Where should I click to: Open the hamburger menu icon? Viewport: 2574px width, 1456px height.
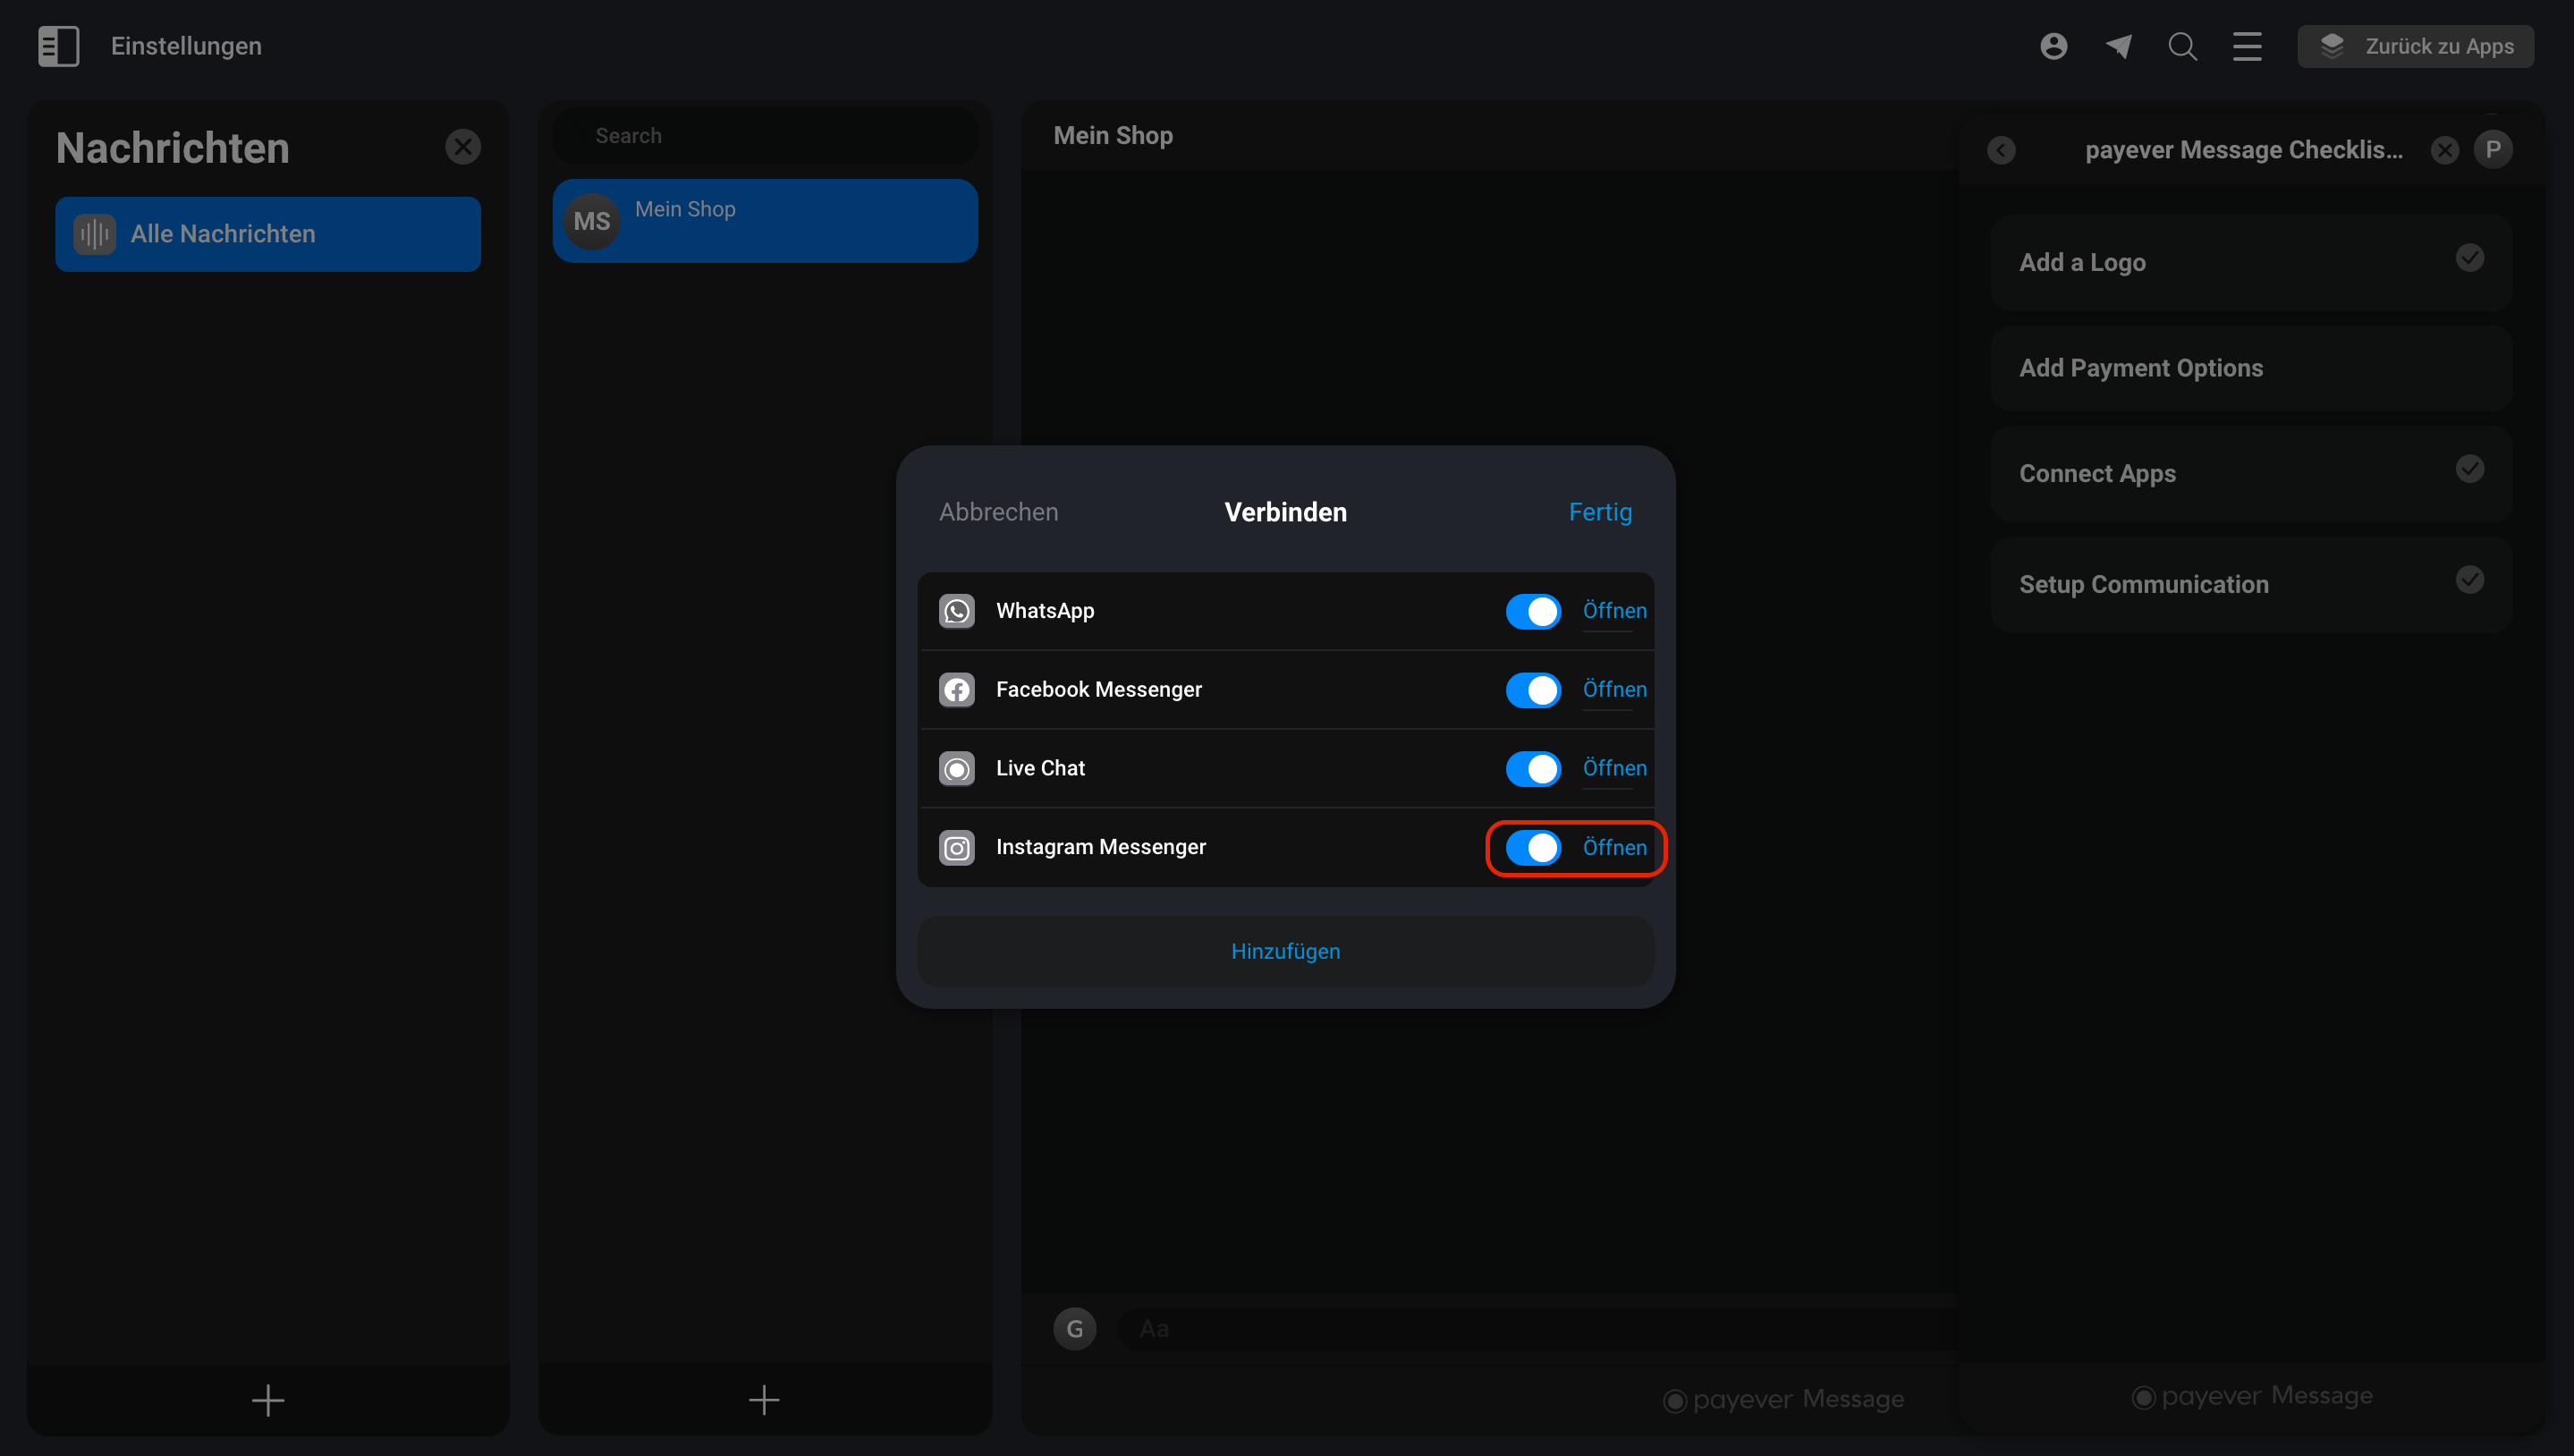2247,46
